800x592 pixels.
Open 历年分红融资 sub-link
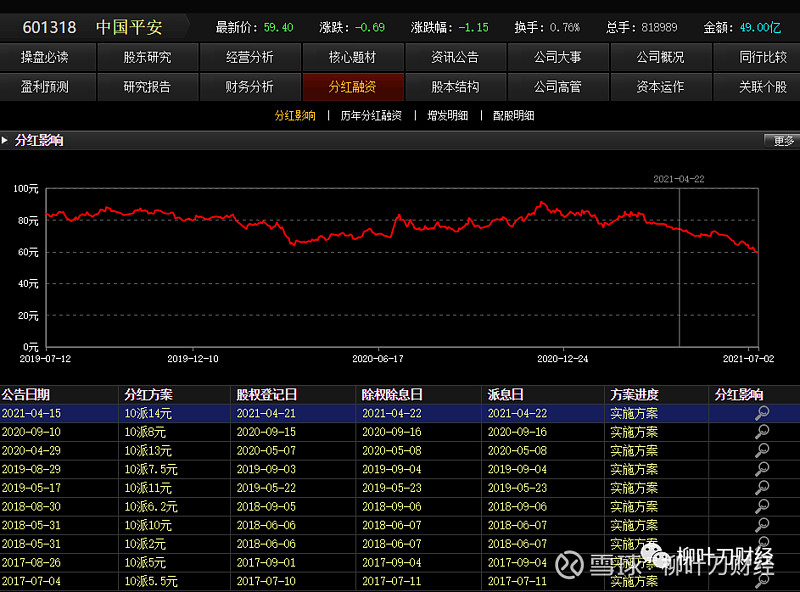[x=371, y=116]
